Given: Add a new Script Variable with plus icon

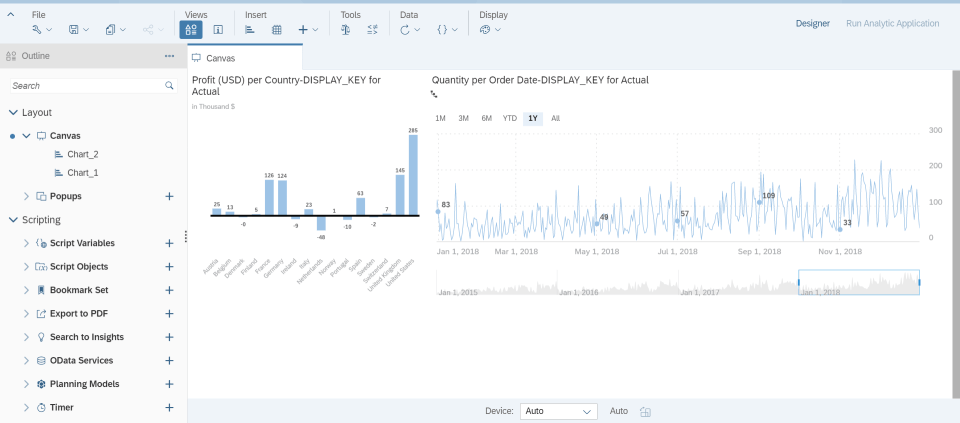Looking at the screenshot, I should (169, 243).
